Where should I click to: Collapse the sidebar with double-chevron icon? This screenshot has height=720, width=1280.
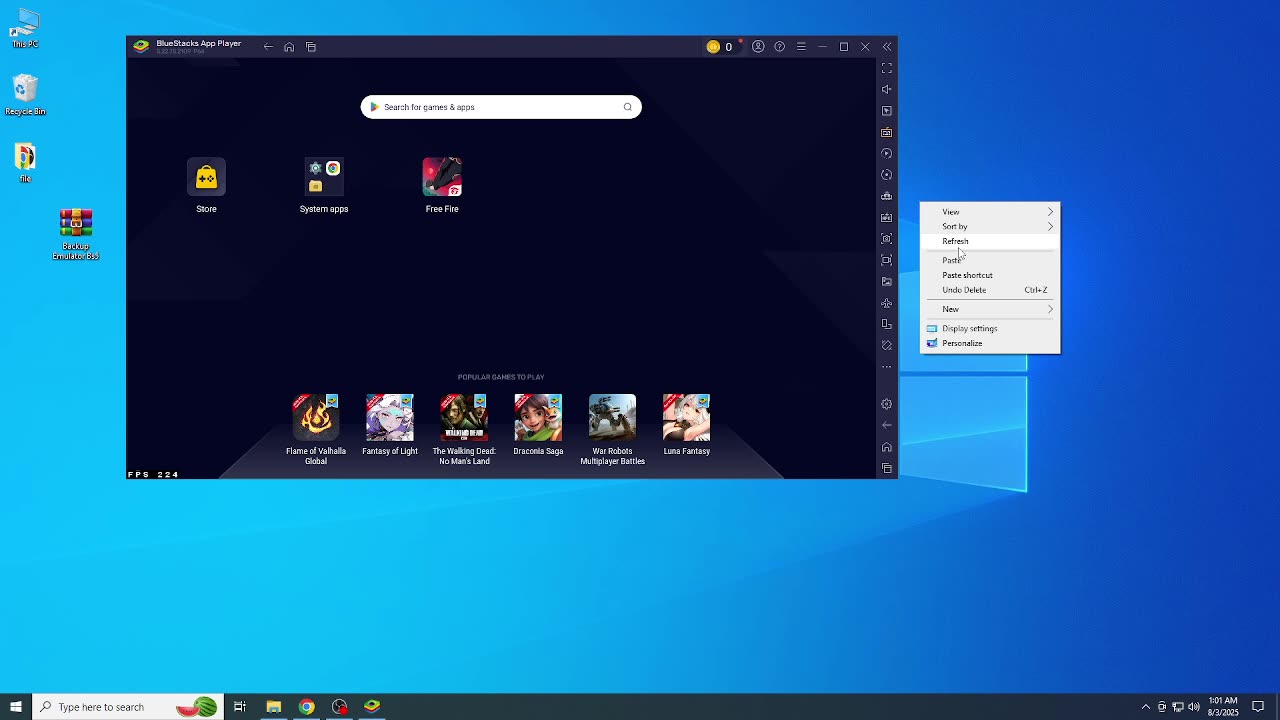point(886,47)
